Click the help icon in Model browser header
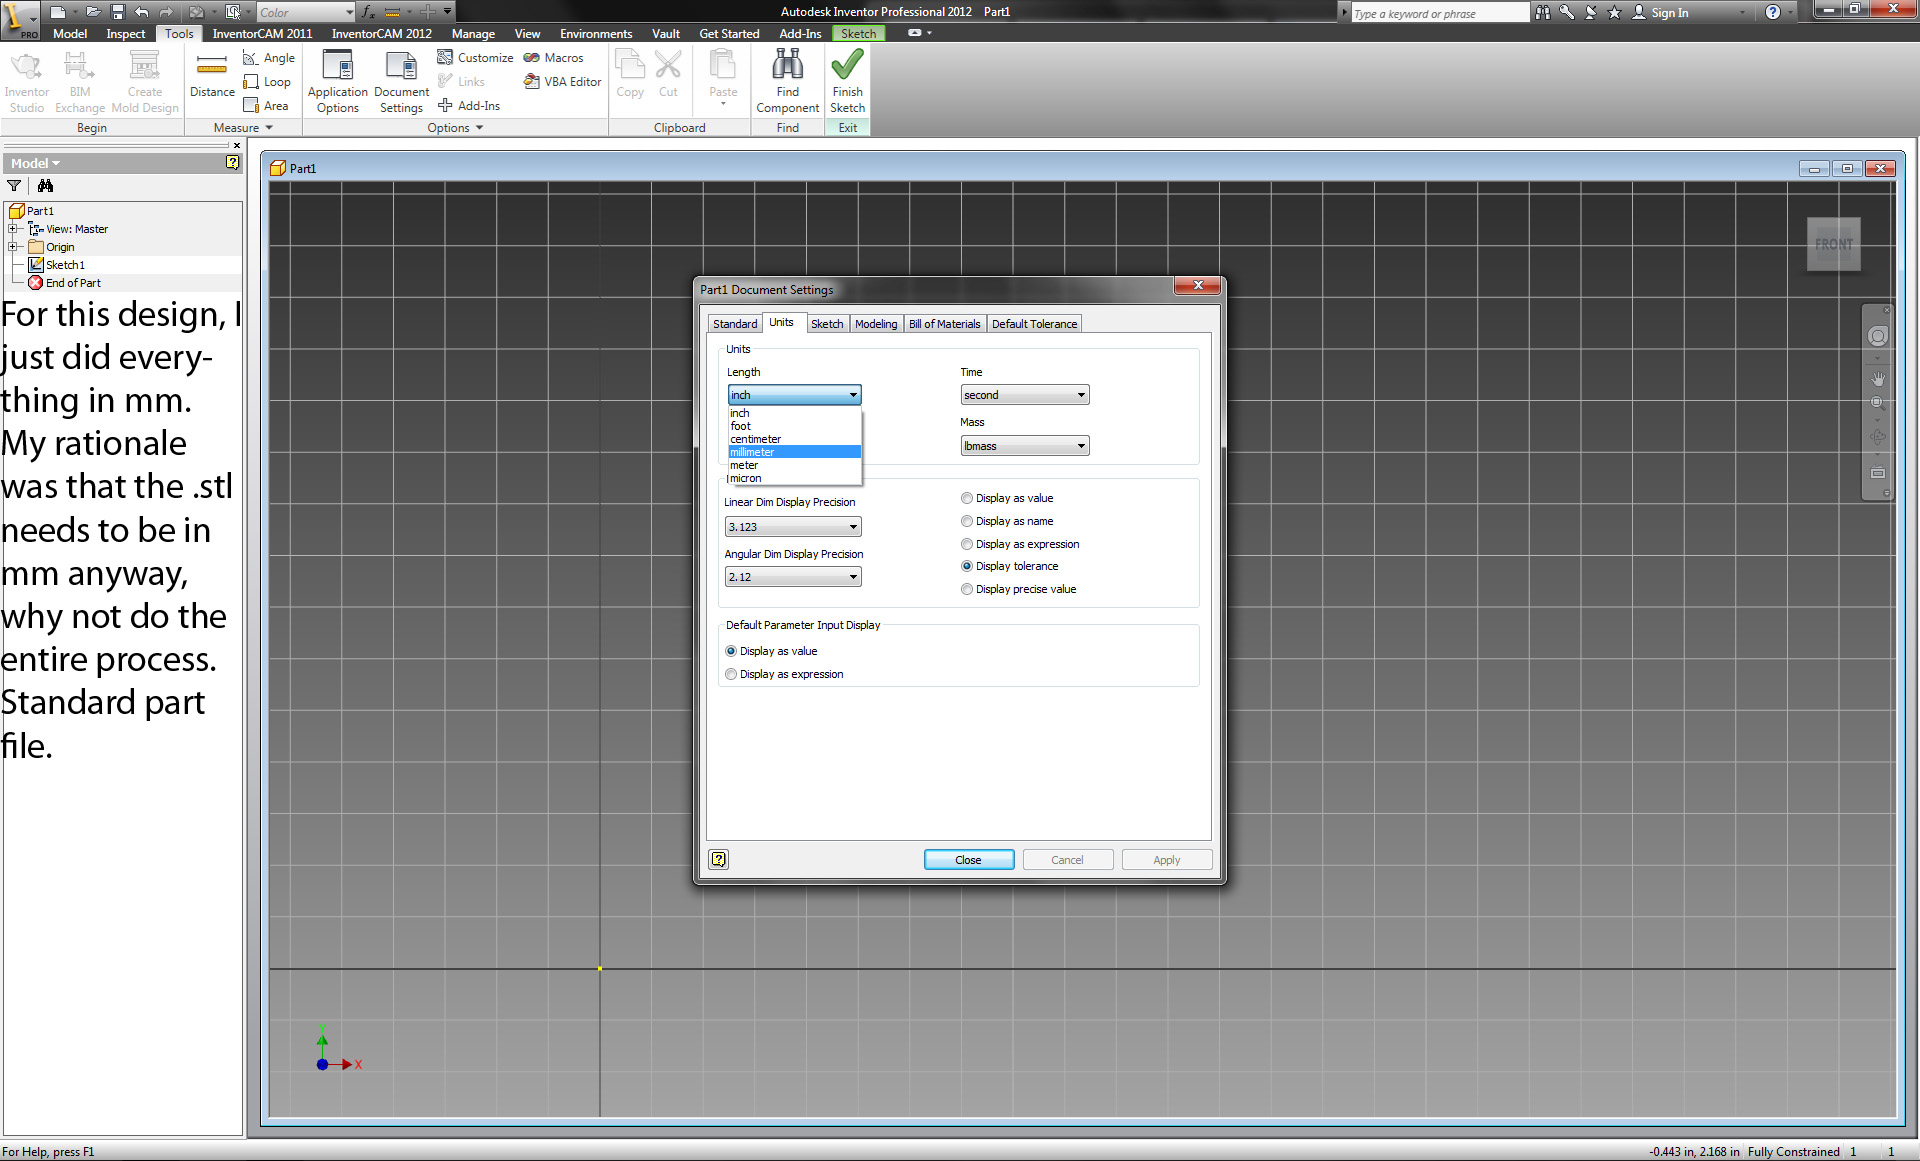Image resolution: width=1920 pixels, height=1161 pixels. pos(232,162)
